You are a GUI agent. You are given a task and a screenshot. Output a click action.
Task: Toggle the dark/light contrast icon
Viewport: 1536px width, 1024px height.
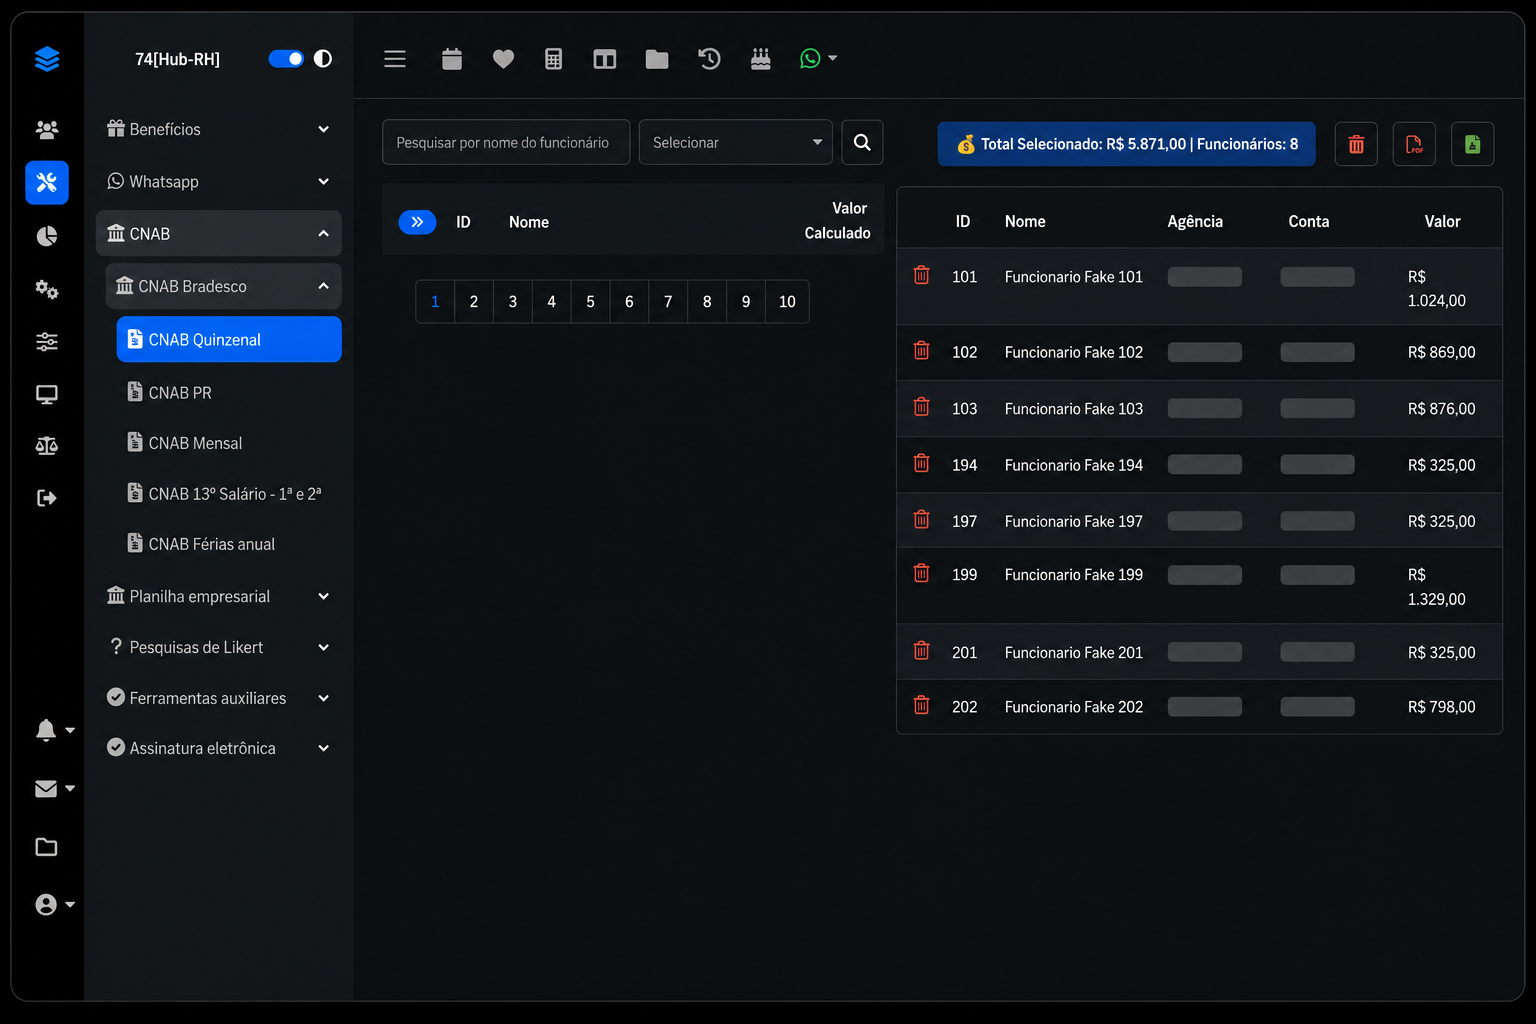[323, 59]
